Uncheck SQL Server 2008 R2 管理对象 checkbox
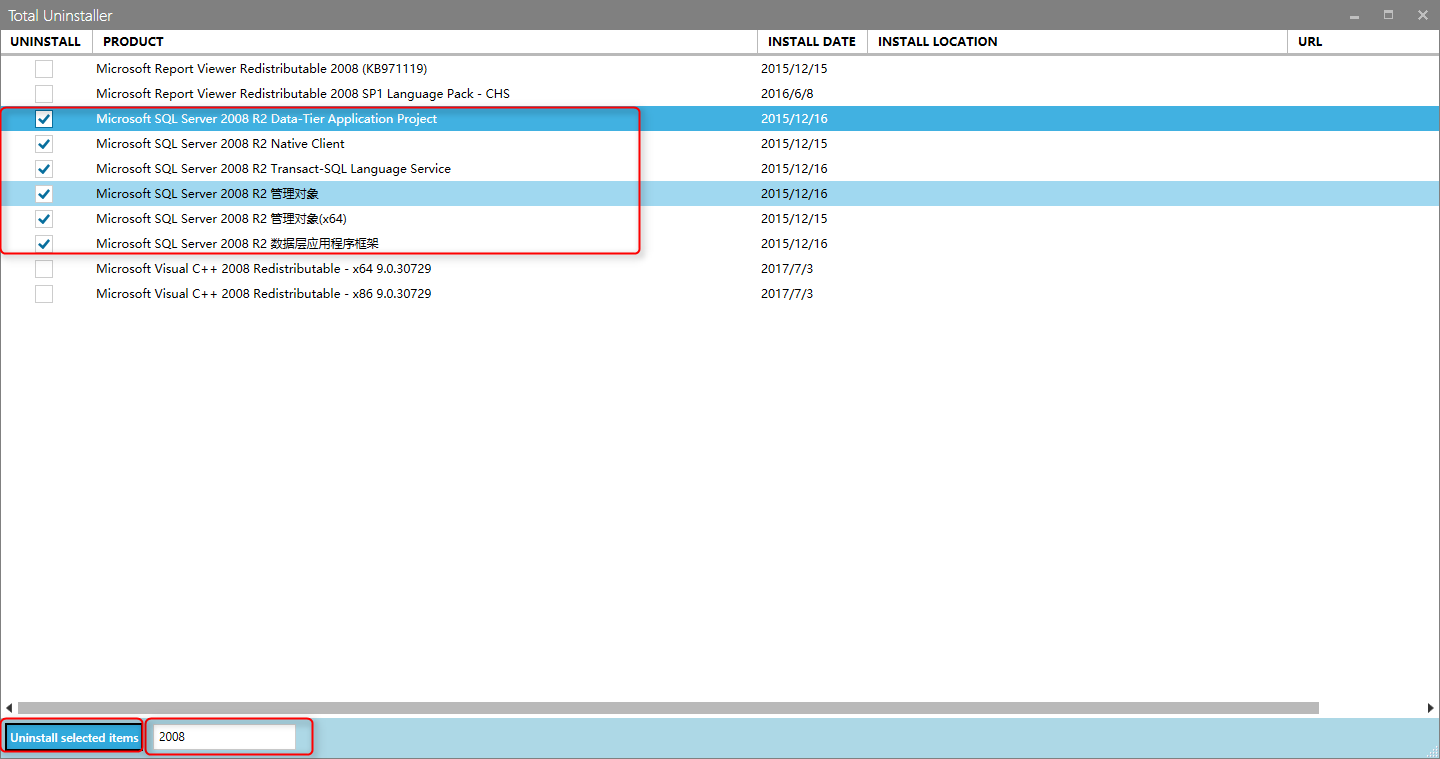 44,194
